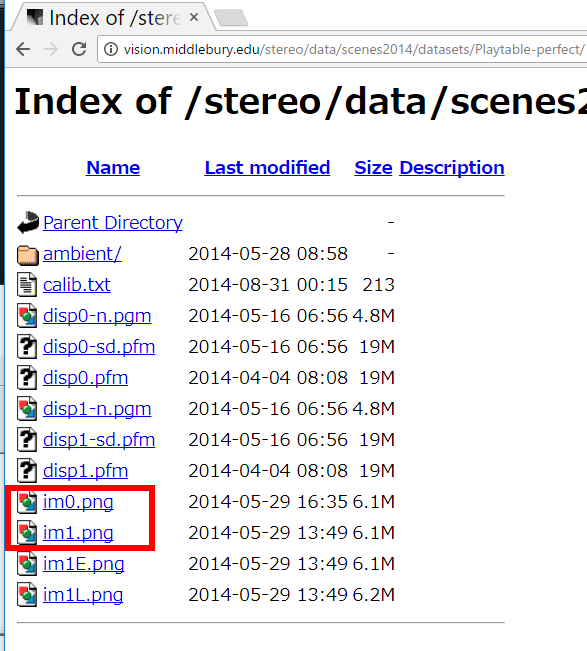Screen dimensions: 587x651
Task: Open im1L.png image link
Action: click(83, 595)
